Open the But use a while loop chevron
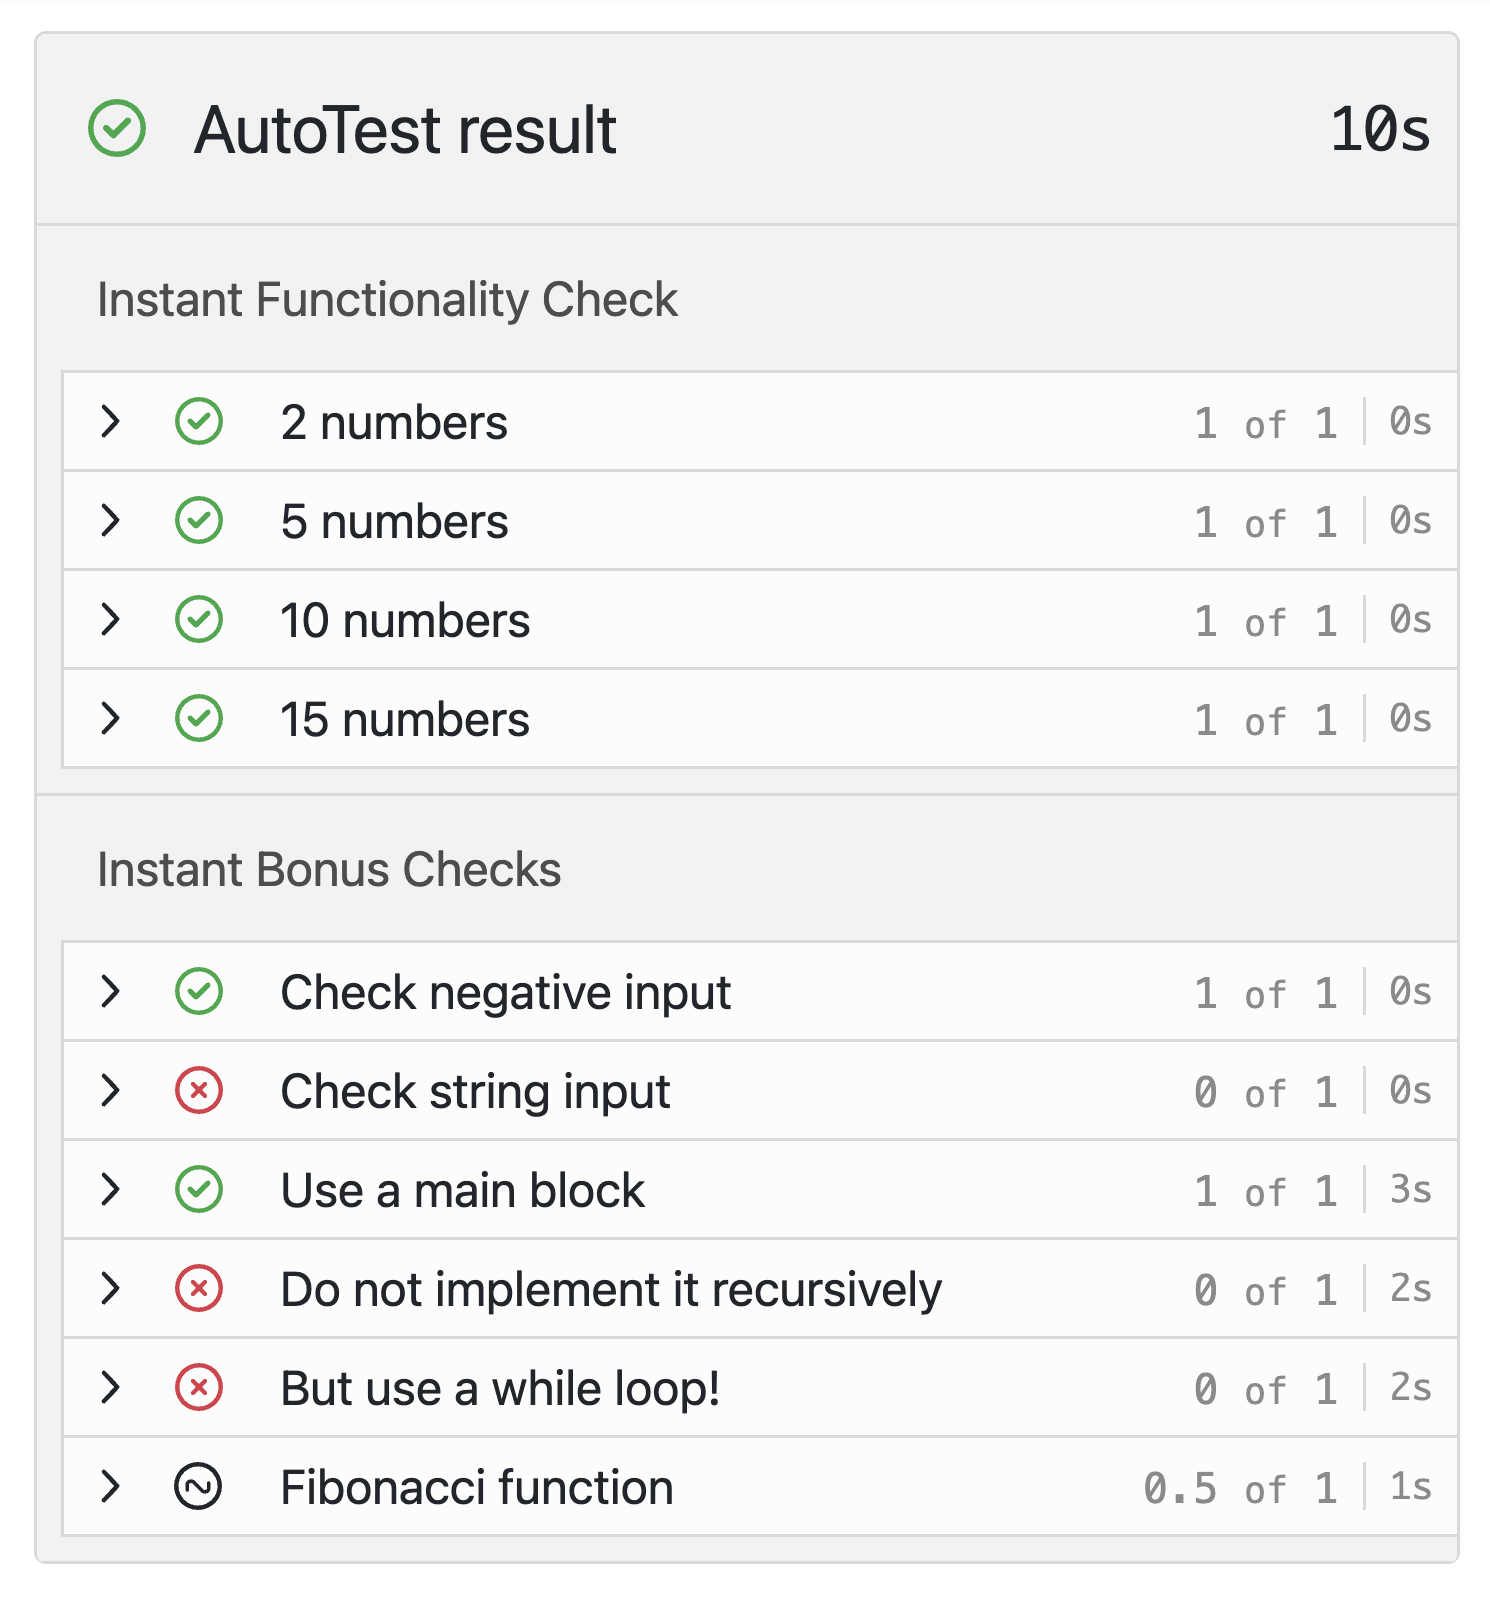 [x=111, y=1388]
